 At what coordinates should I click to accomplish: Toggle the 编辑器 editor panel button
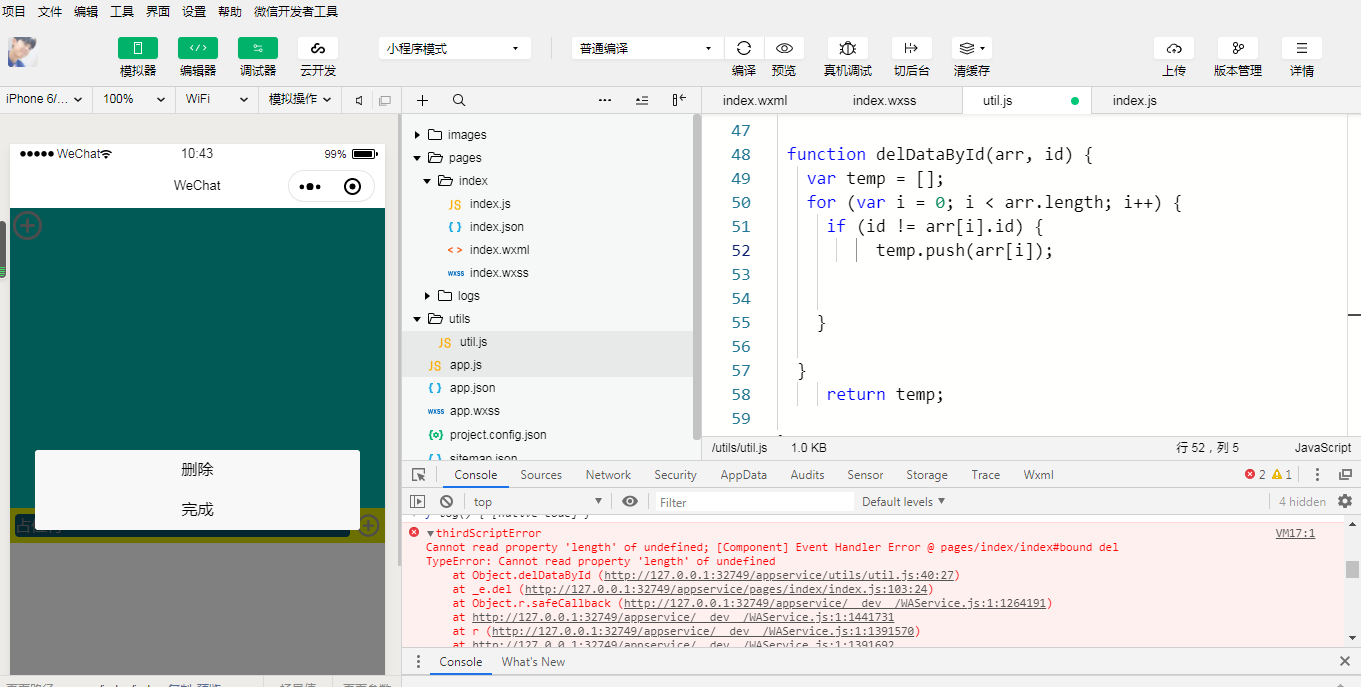[x=198, y=48]
